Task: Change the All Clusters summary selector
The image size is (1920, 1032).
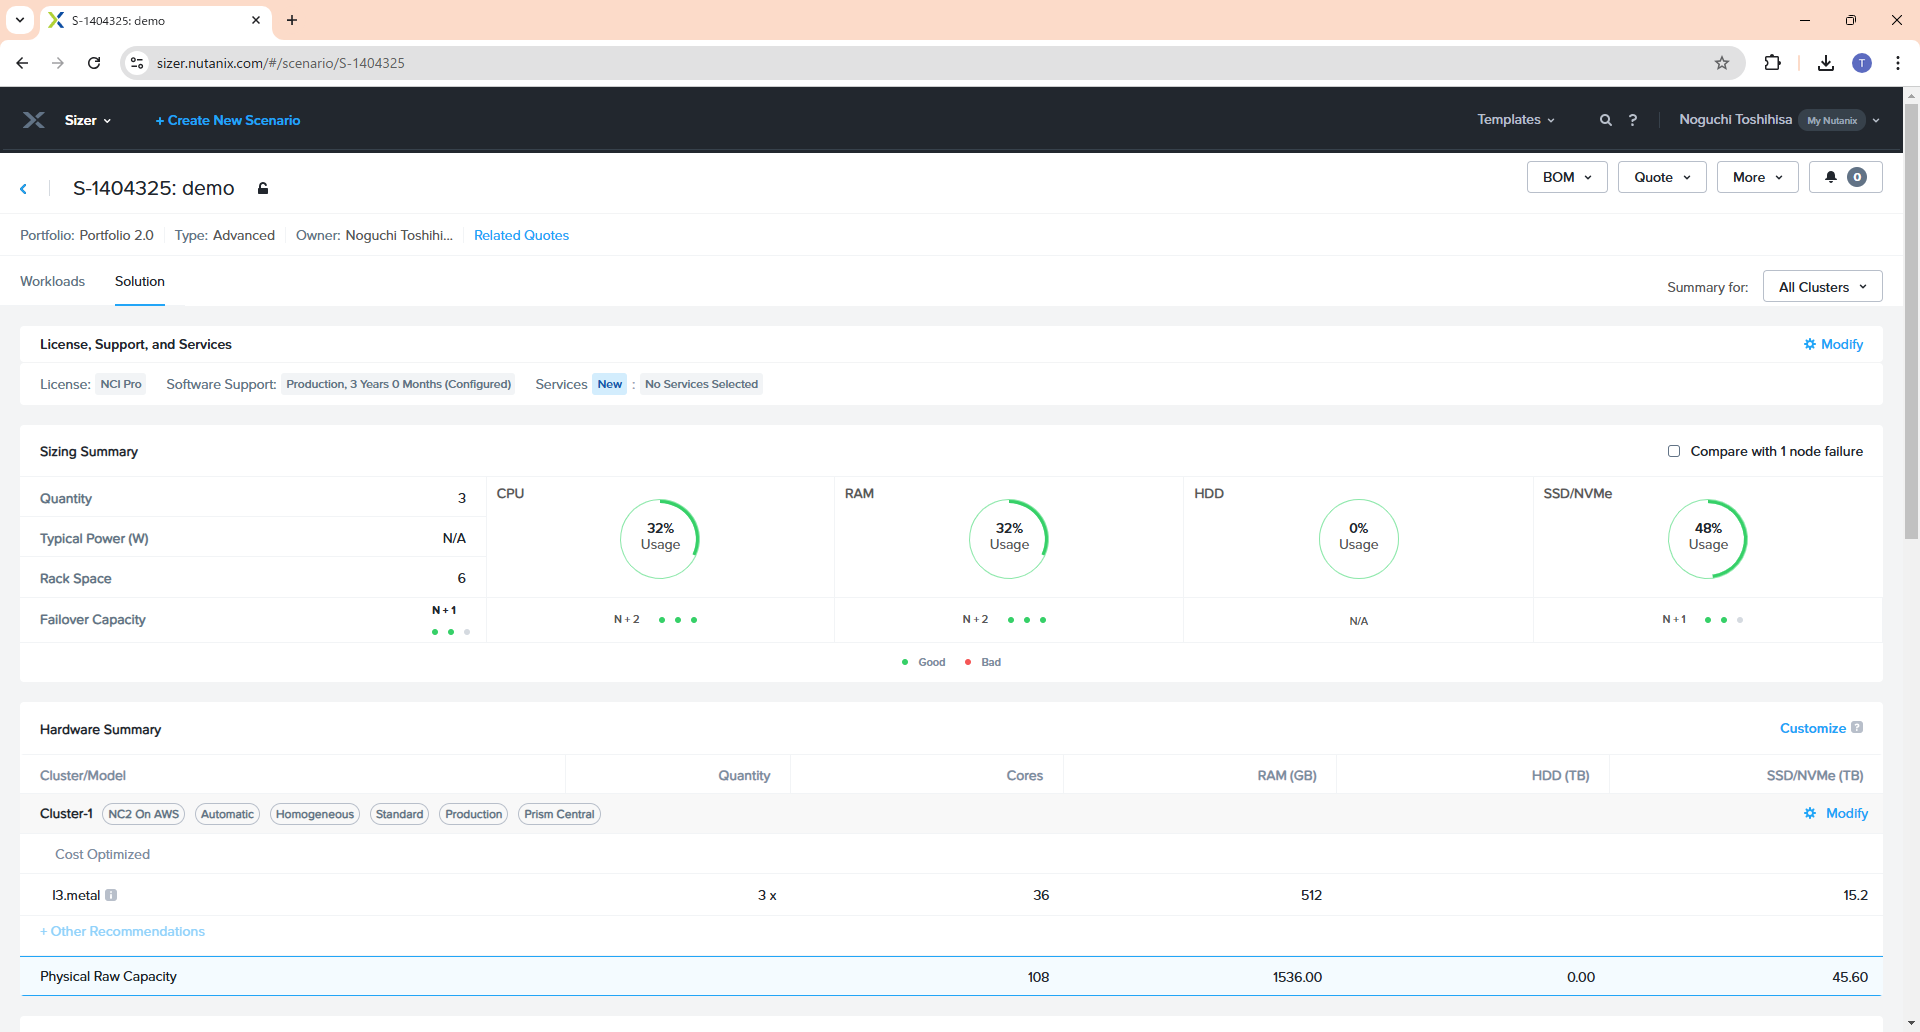Action: [1823, 287]
